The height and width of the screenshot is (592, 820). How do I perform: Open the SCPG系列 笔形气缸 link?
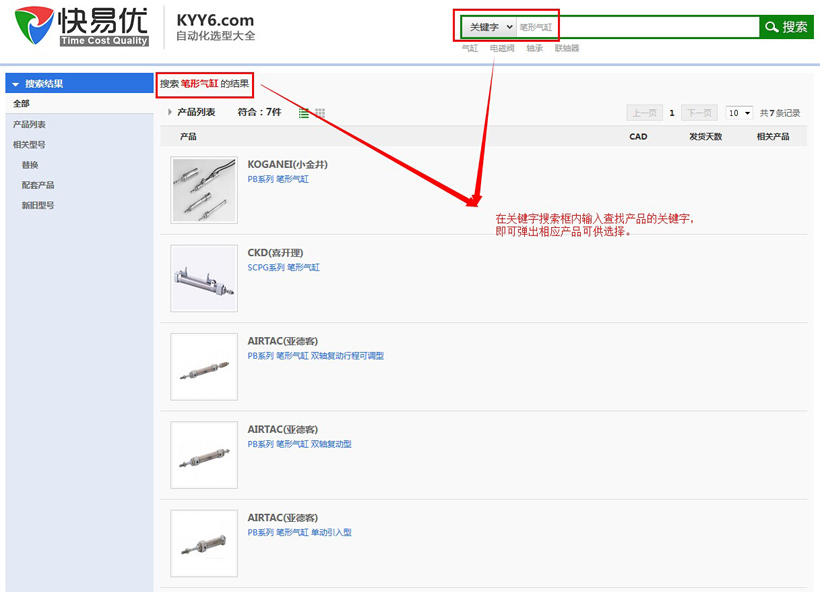point(283,267)
